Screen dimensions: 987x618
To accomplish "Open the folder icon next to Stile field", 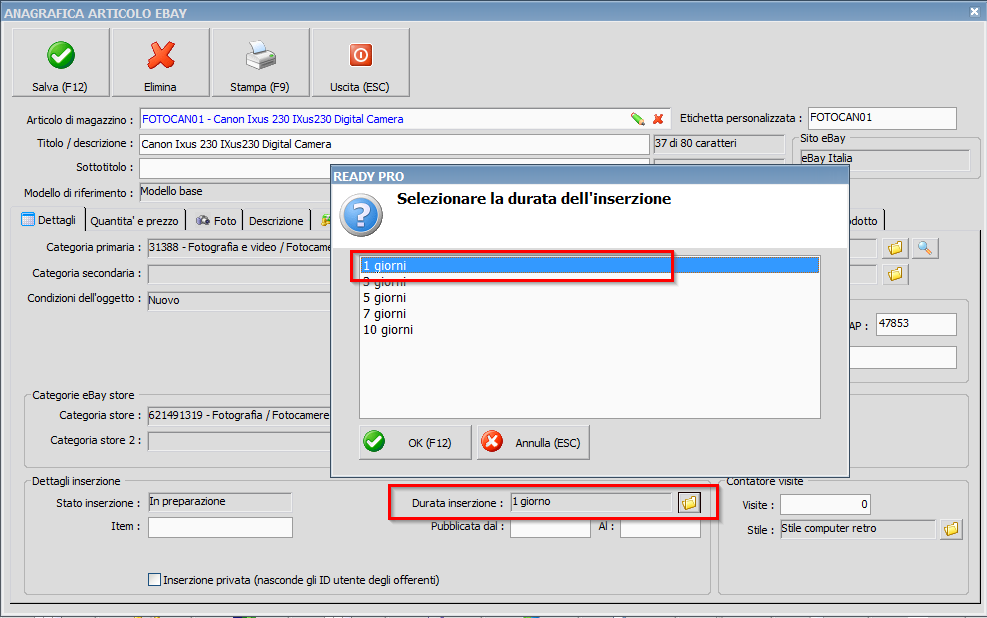I will point(951,529).
